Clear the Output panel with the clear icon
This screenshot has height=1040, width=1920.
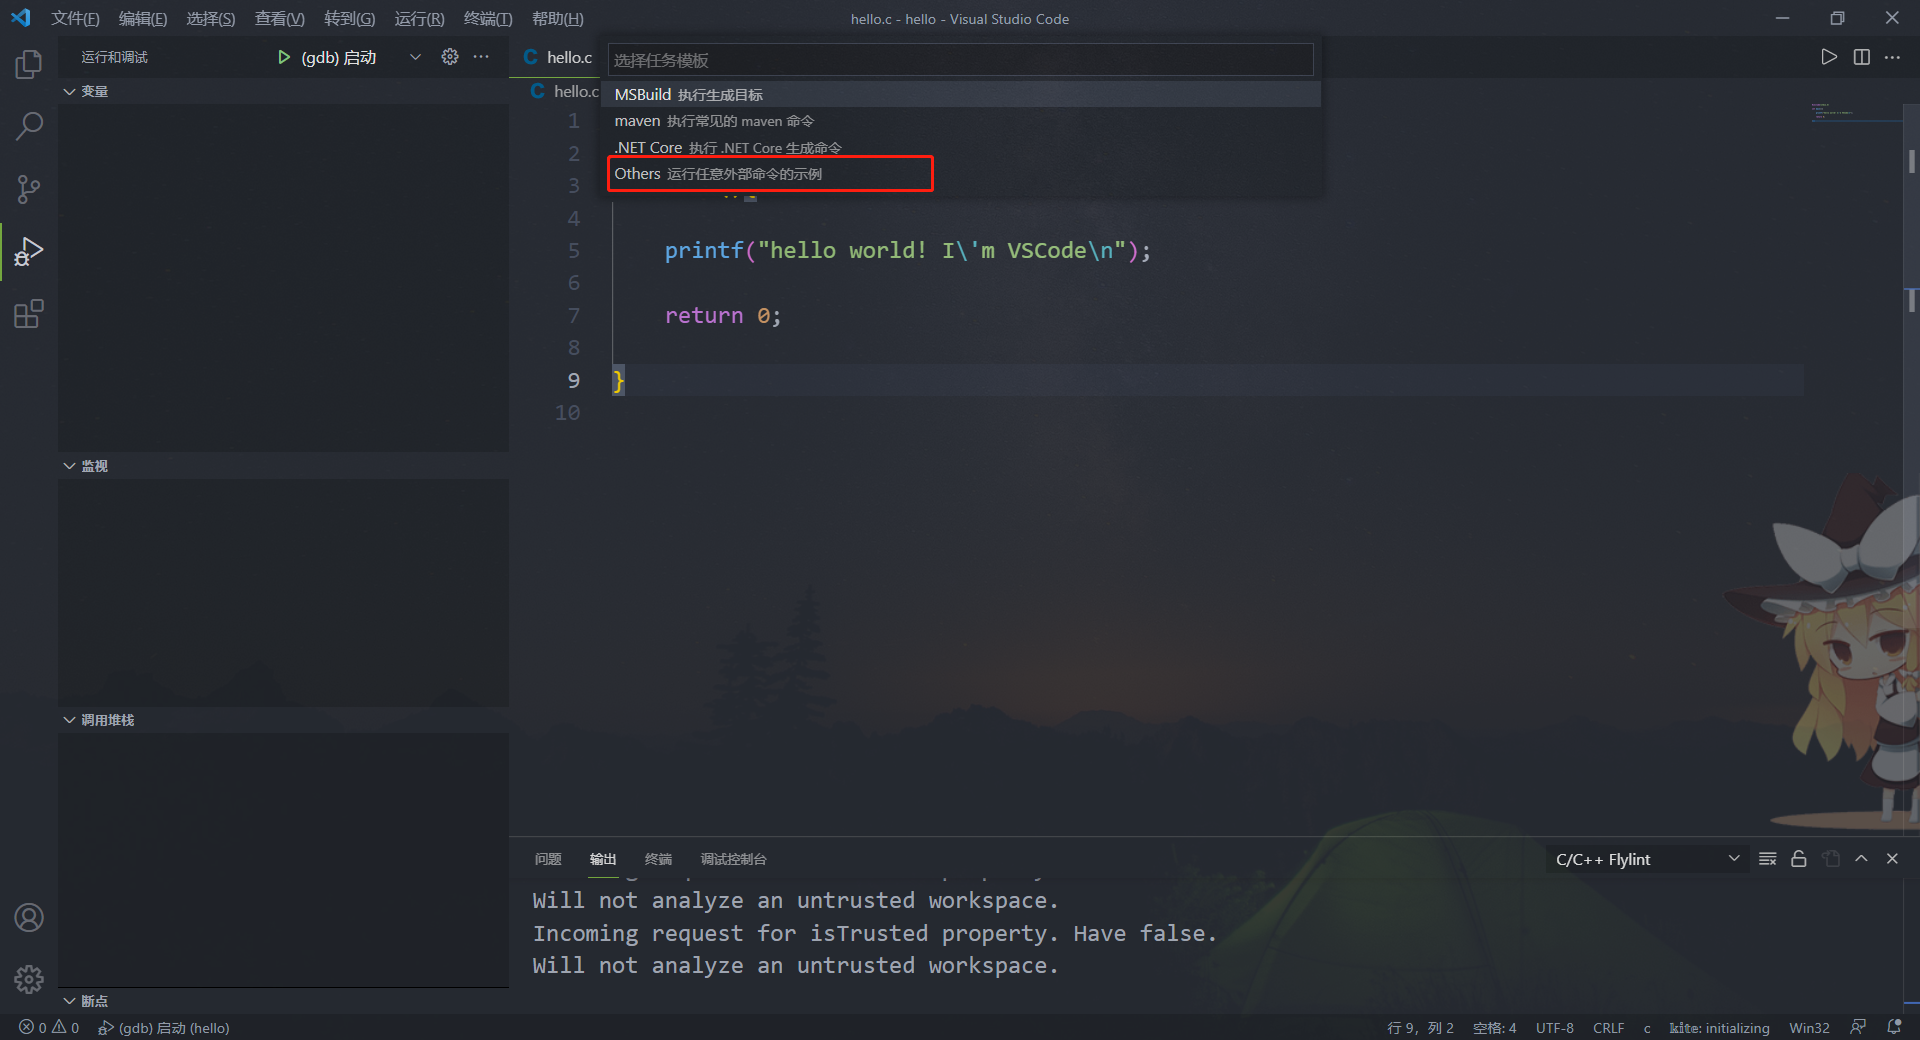click(x=1766, y=858)
